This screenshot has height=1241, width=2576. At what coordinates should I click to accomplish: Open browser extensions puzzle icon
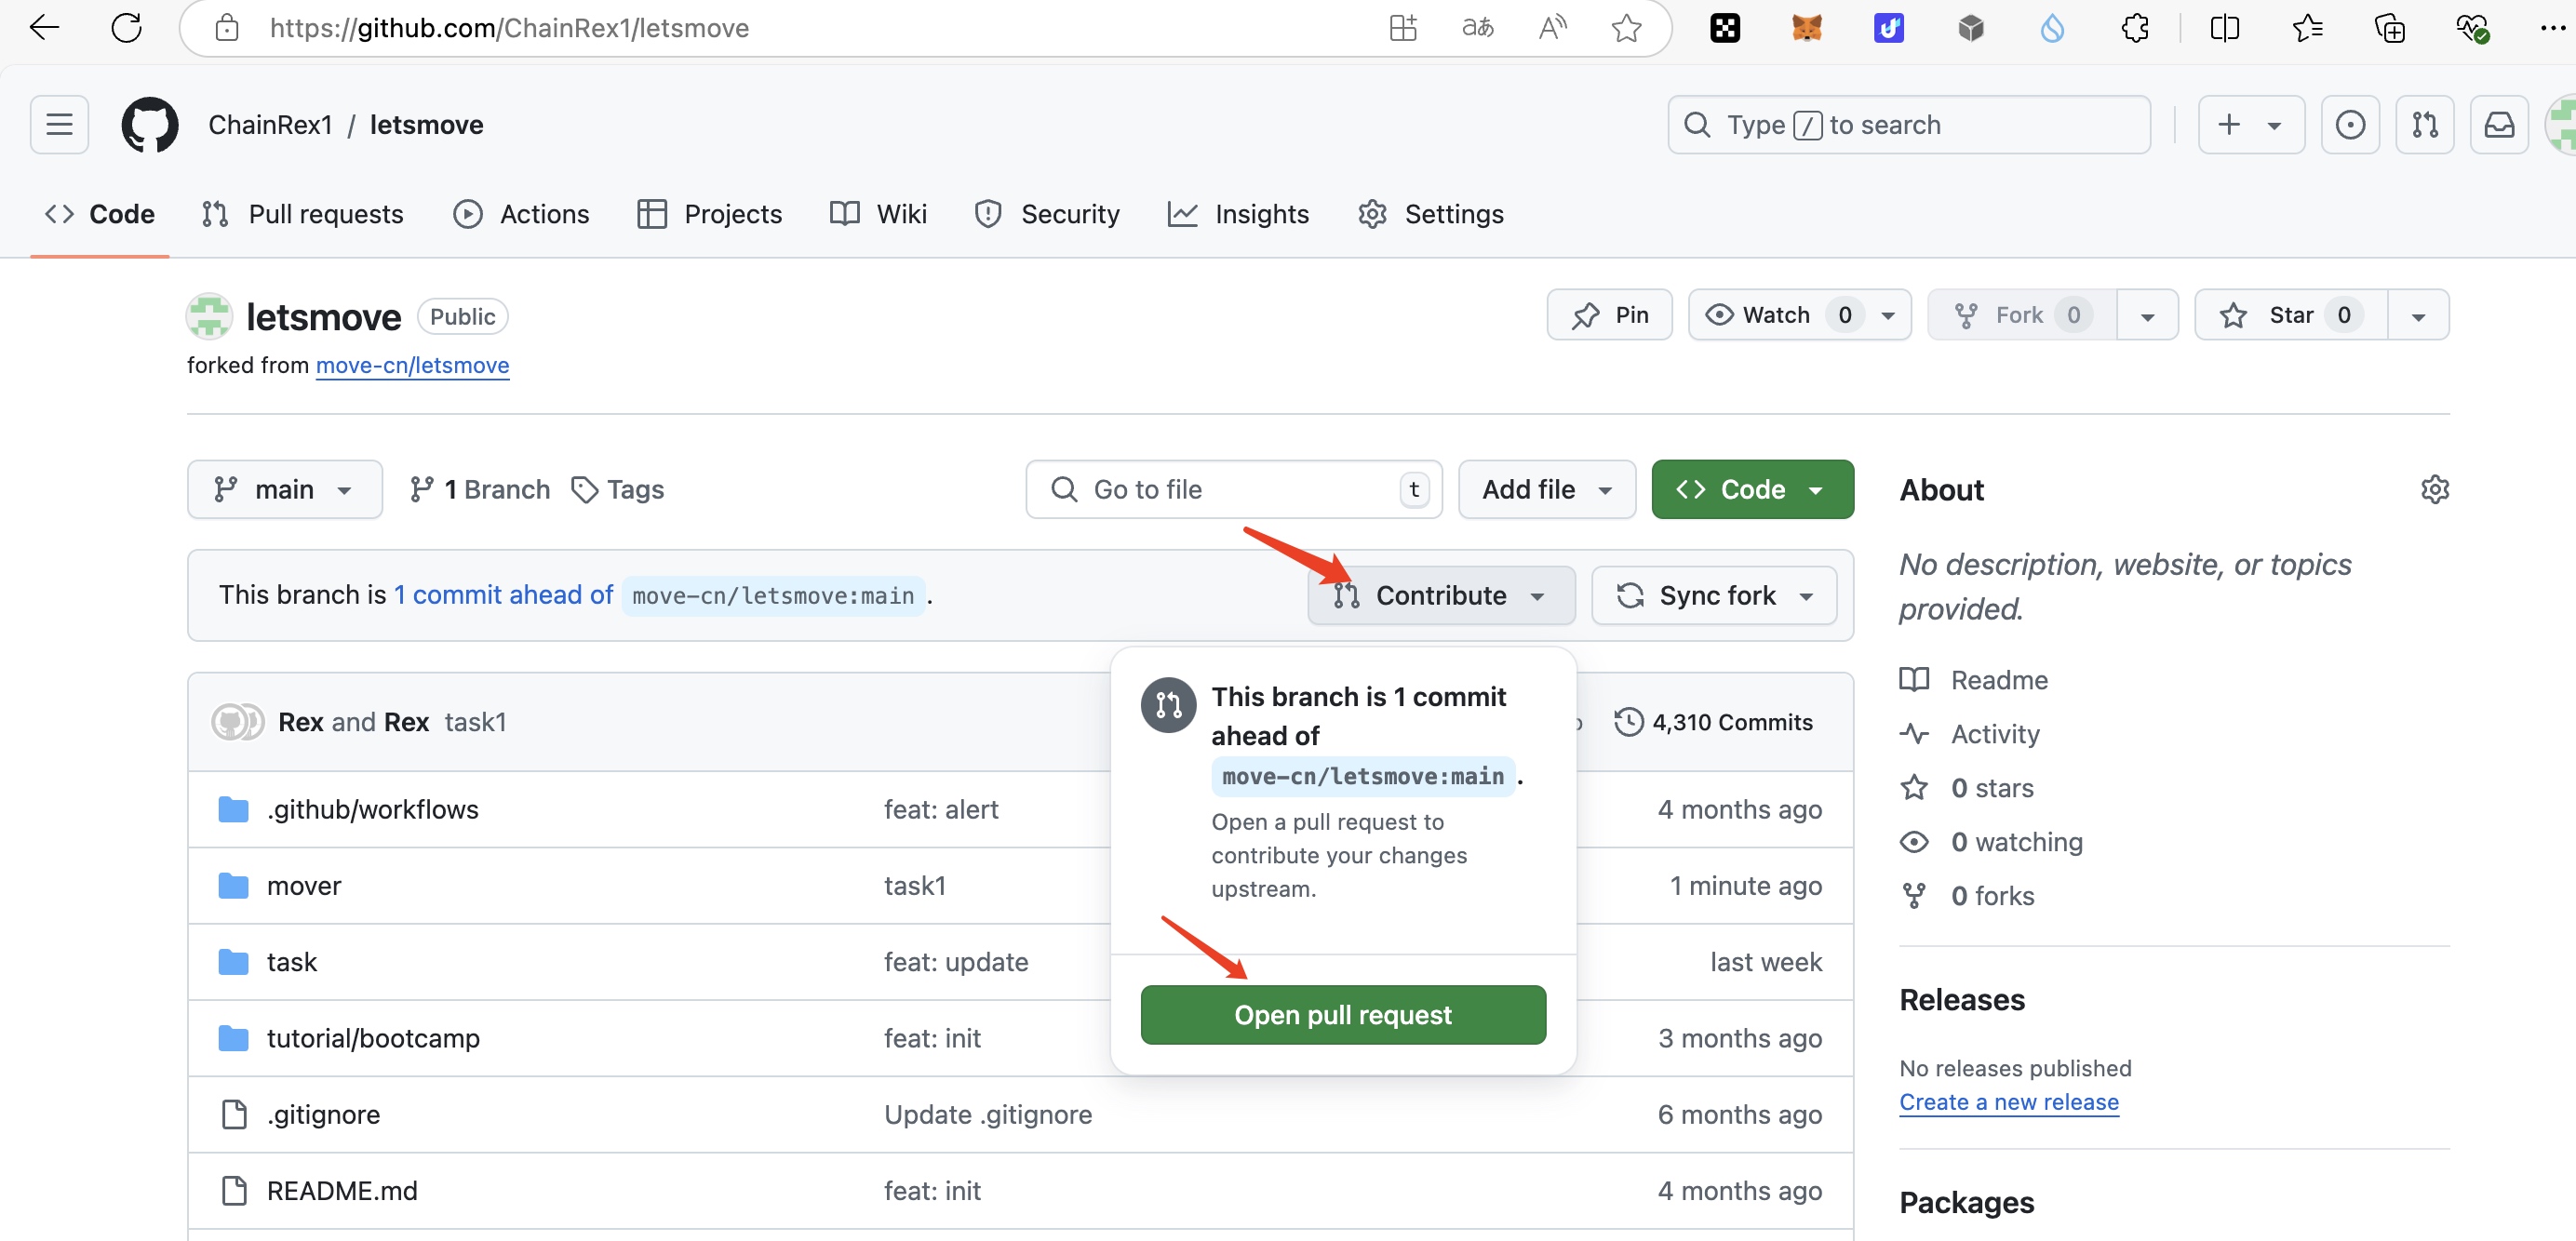pos(2135,28)
